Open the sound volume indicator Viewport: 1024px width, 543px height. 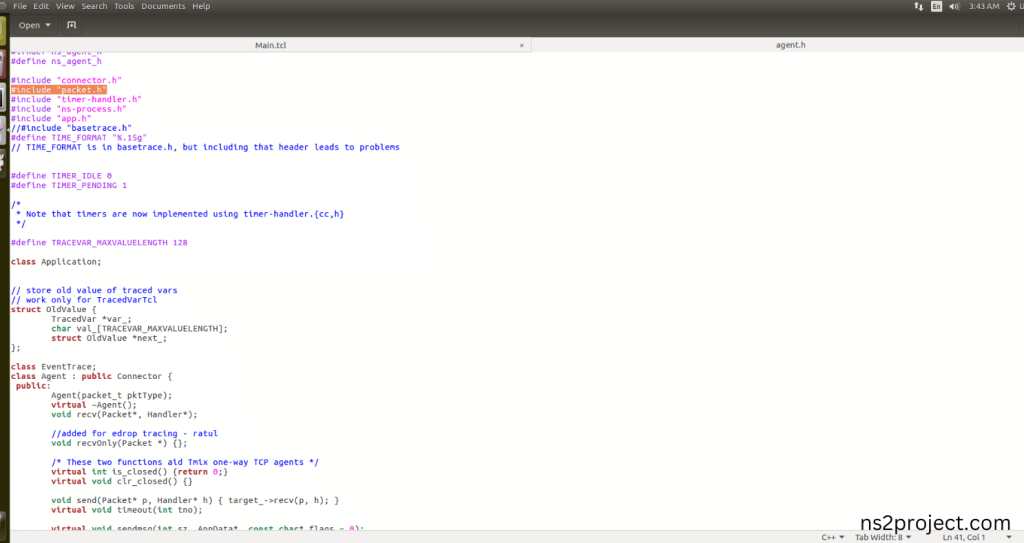[x=954, y=6]
